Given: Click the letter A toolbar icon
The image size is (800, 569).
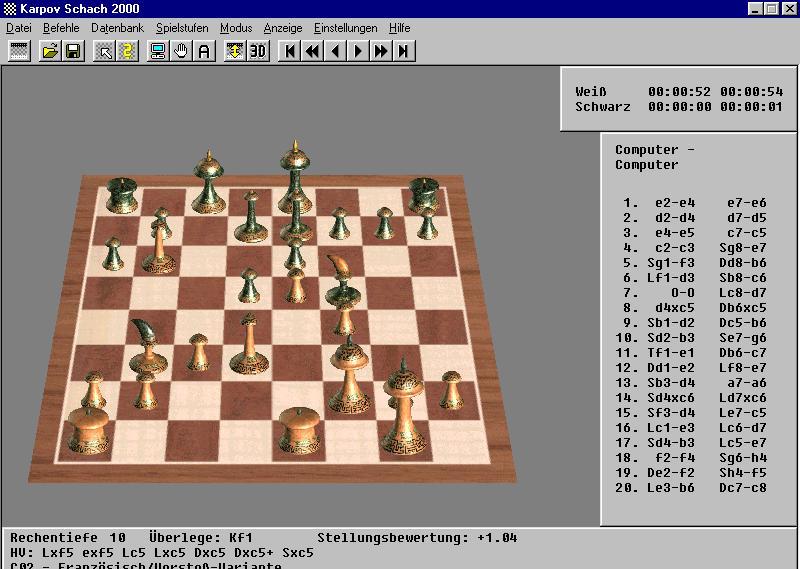Looking at the screenshot, I should [x=204, y=51].
